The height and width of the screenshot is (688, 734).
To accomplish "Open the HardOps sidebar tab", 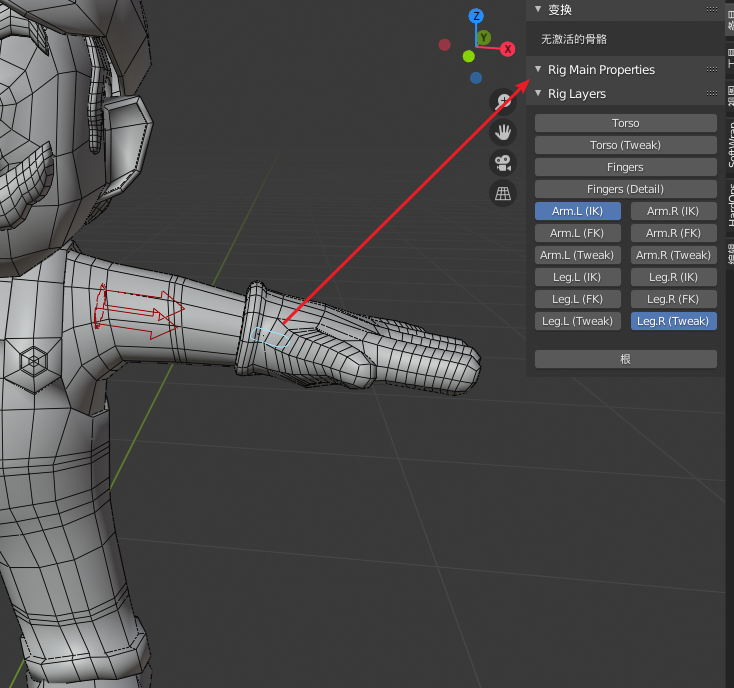I will point(730,205).
